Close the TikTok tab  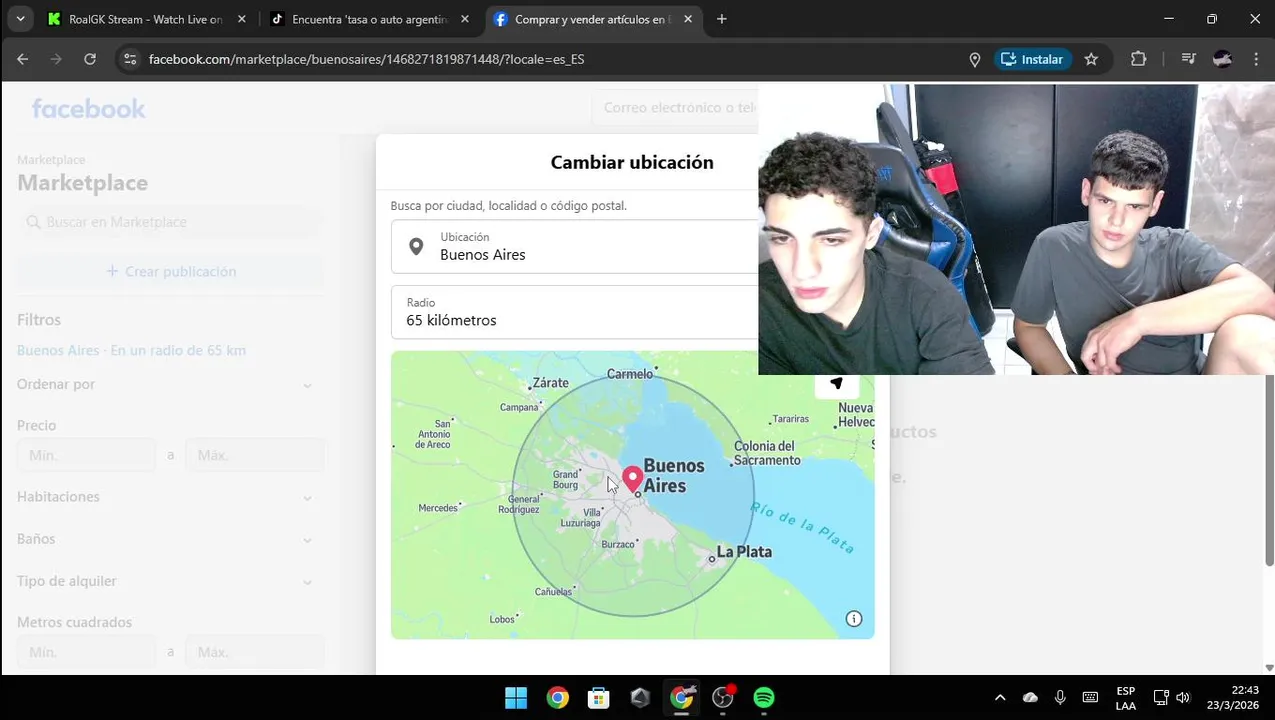coord(464,19)
